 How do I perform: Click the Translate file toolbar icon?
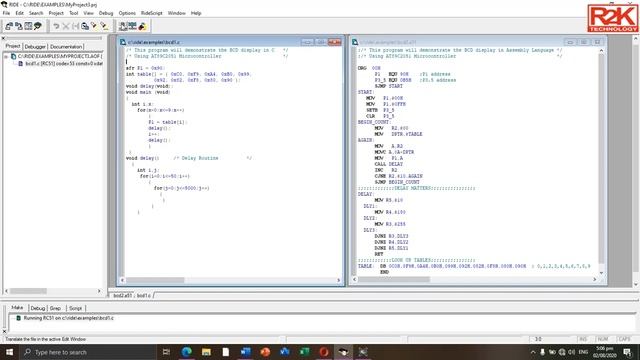(123, 26)
